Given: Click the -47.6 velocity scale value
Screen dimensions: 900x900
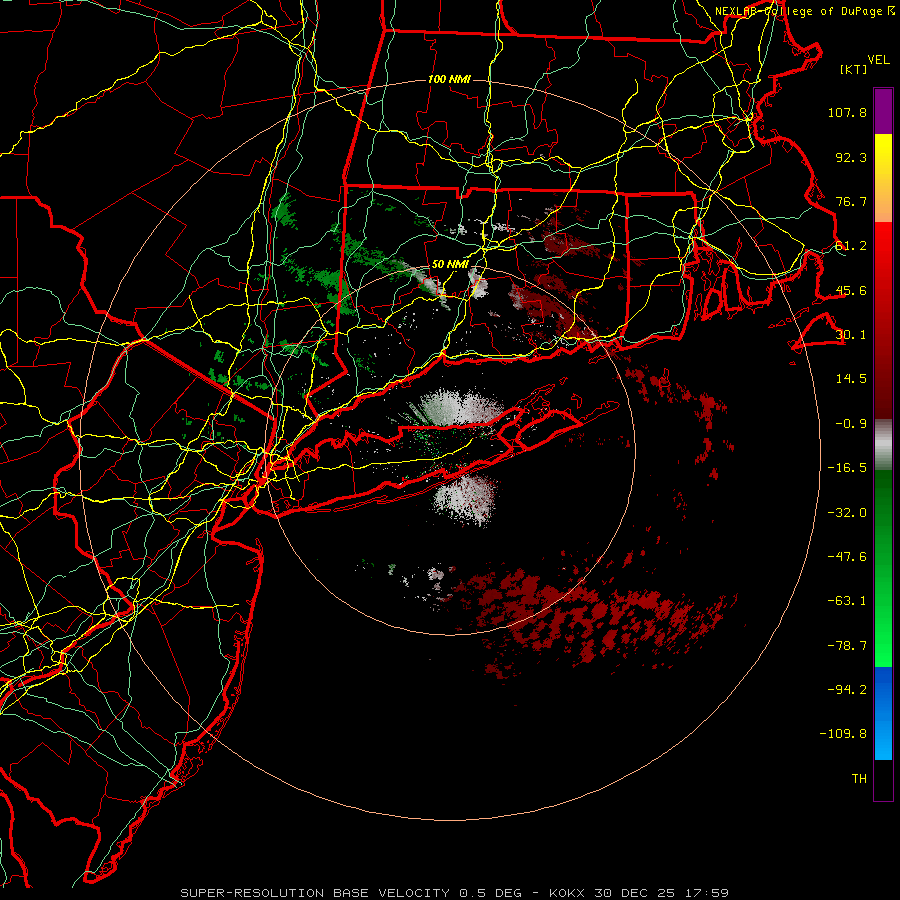Looking at the screenshot, I should click(847, 556).
